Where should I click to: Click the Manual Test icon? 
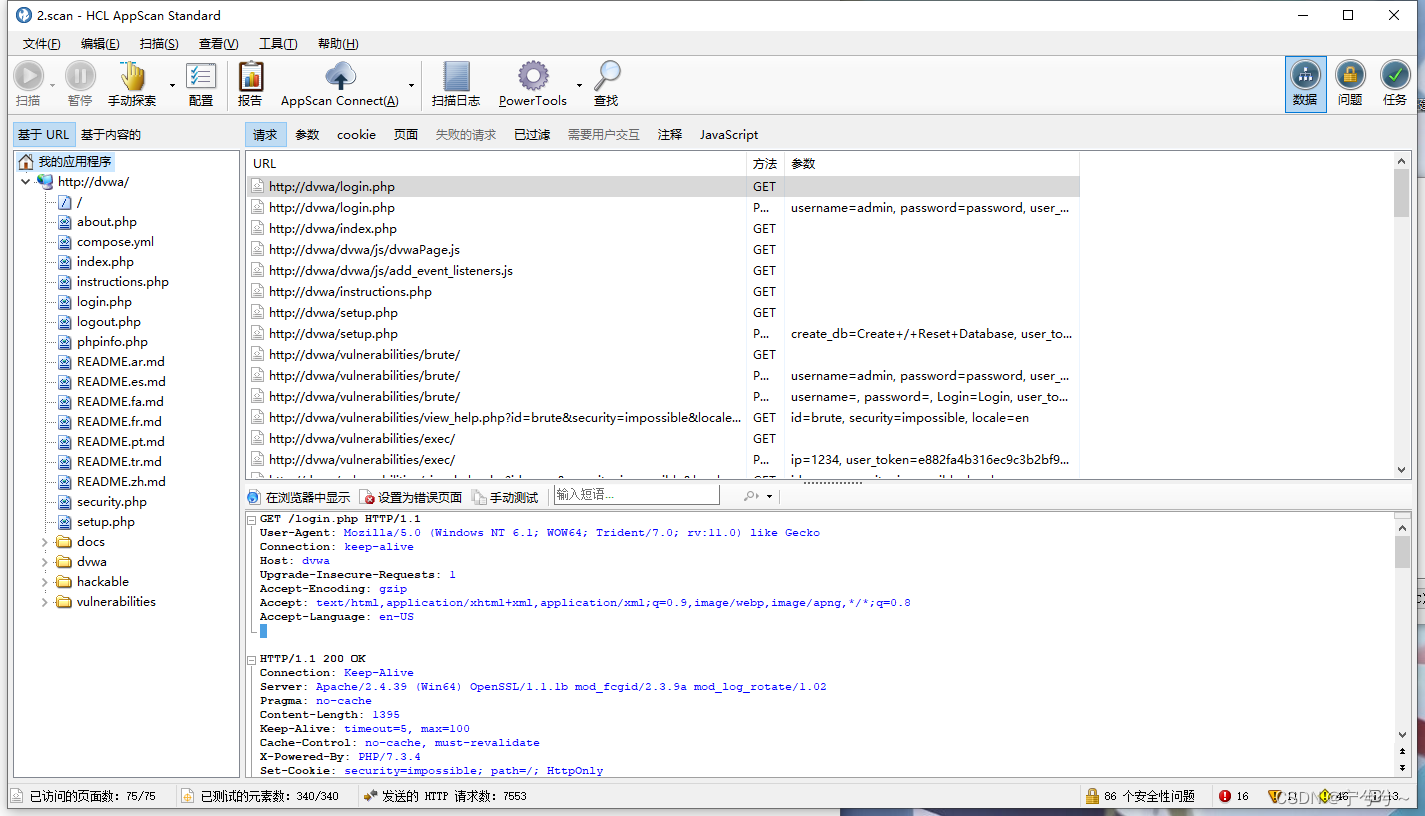pyautogui.click(x=479, y=497)
